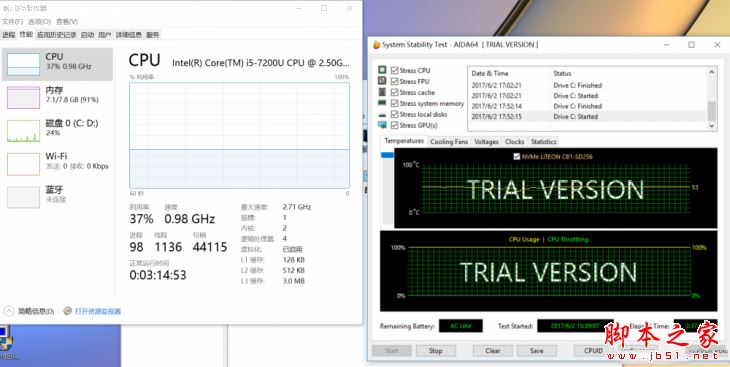Select the Wi-Fi entry in performance sidebar

(57, 163)
